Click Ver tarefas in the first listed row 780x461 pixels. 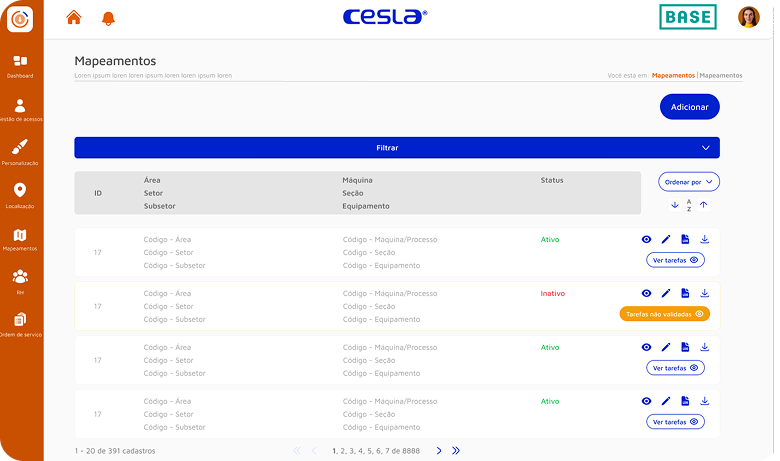click(x=676, y=260)
